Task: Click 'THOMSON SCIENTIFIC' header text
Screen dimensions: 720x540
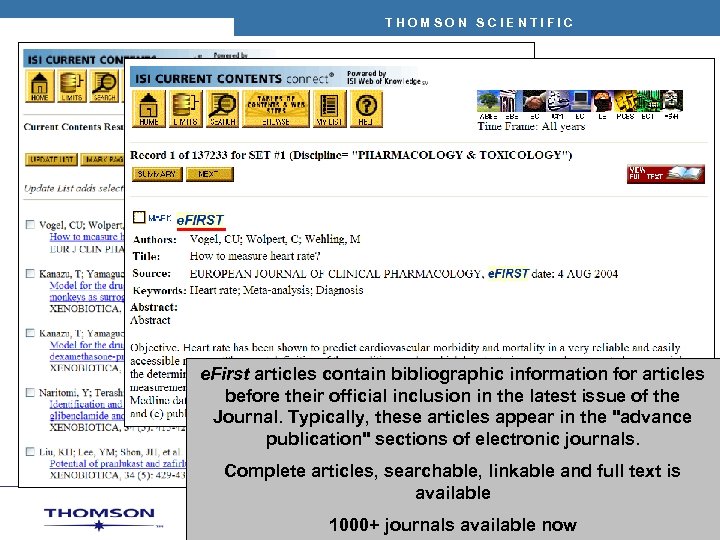Action: coord(479,22)
